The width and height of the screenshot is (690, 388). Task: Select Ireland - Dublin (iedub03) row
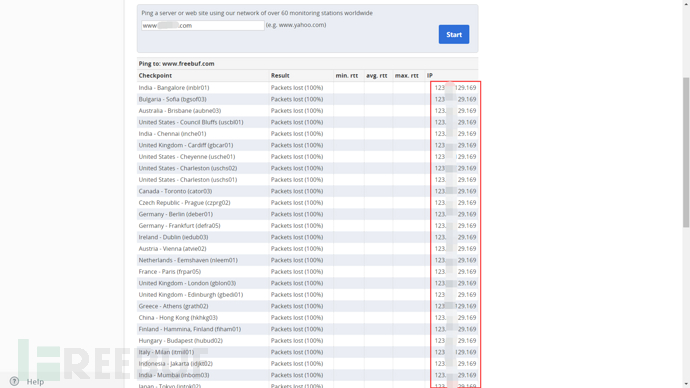pos(307,237)
